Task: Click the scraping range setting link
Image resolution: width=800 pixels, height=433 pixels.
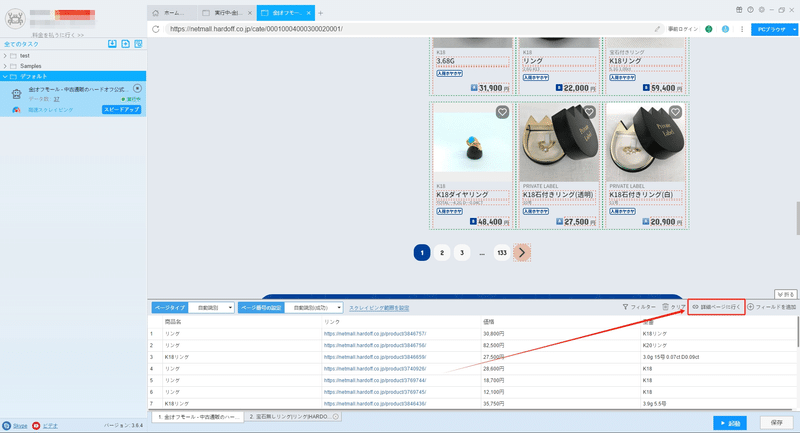Action: (379, 308)
